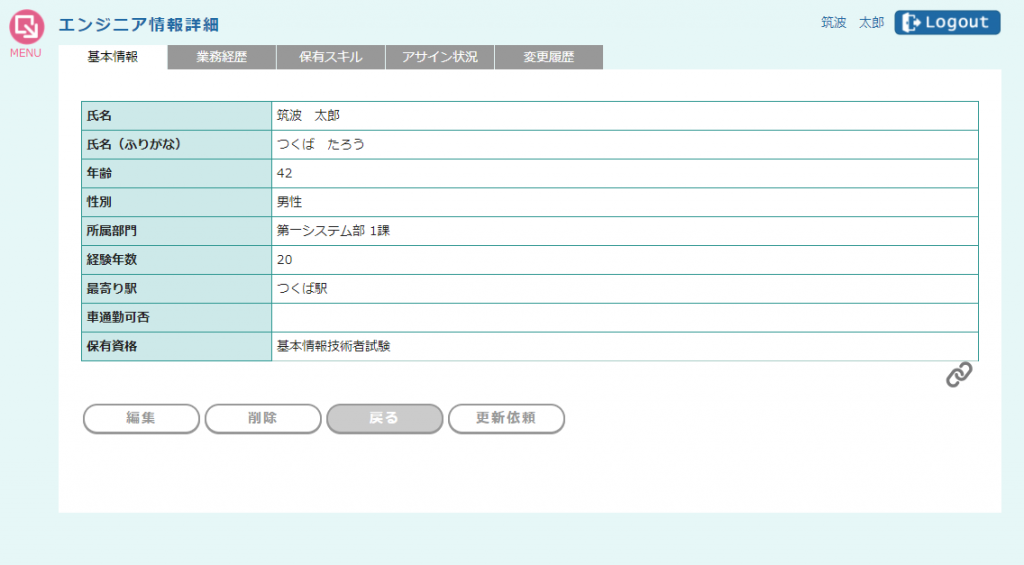Select the 基本情報 tab
Screen dimensions: 1024x565
pos(113,58)
